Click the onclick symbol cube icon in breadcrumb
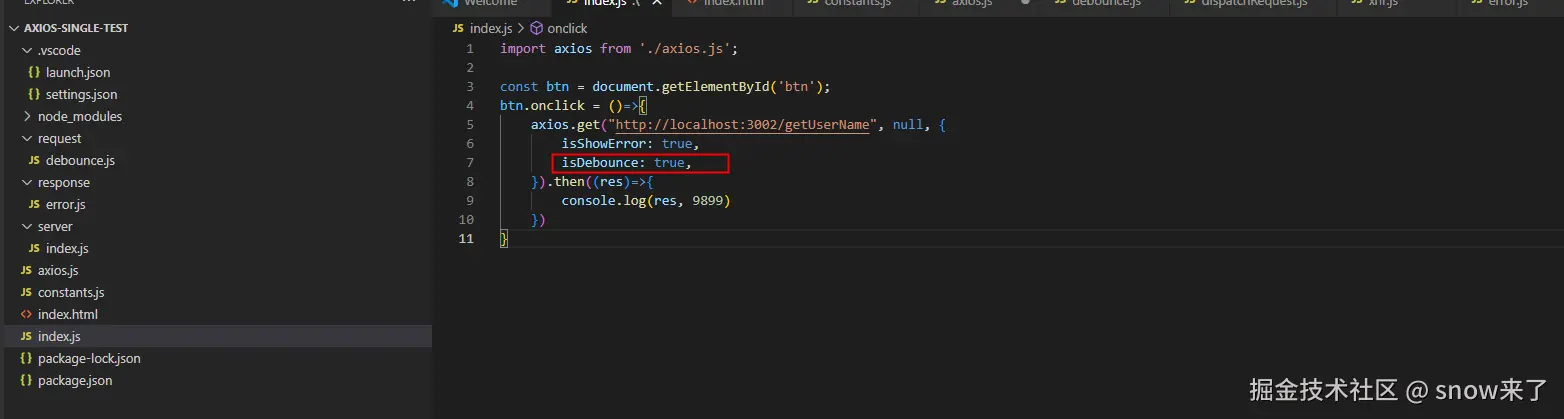The width and height of the screenshot is (1564, 419). point(536,29)
